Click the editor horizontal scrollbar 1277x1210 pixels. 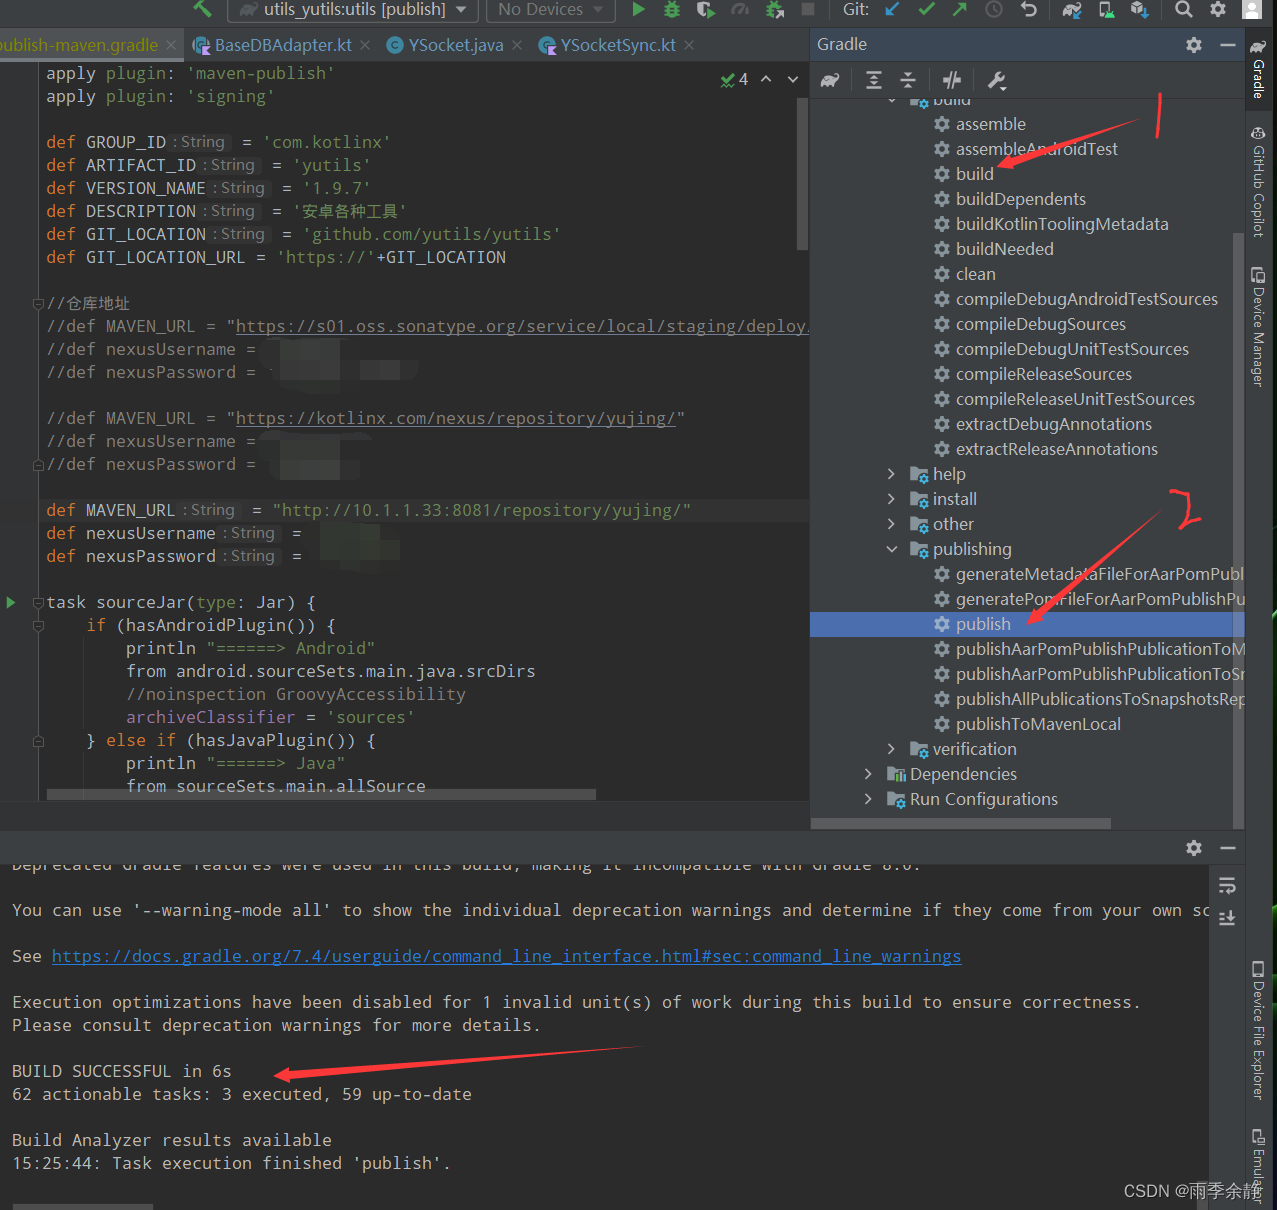[x=321, y=794]
